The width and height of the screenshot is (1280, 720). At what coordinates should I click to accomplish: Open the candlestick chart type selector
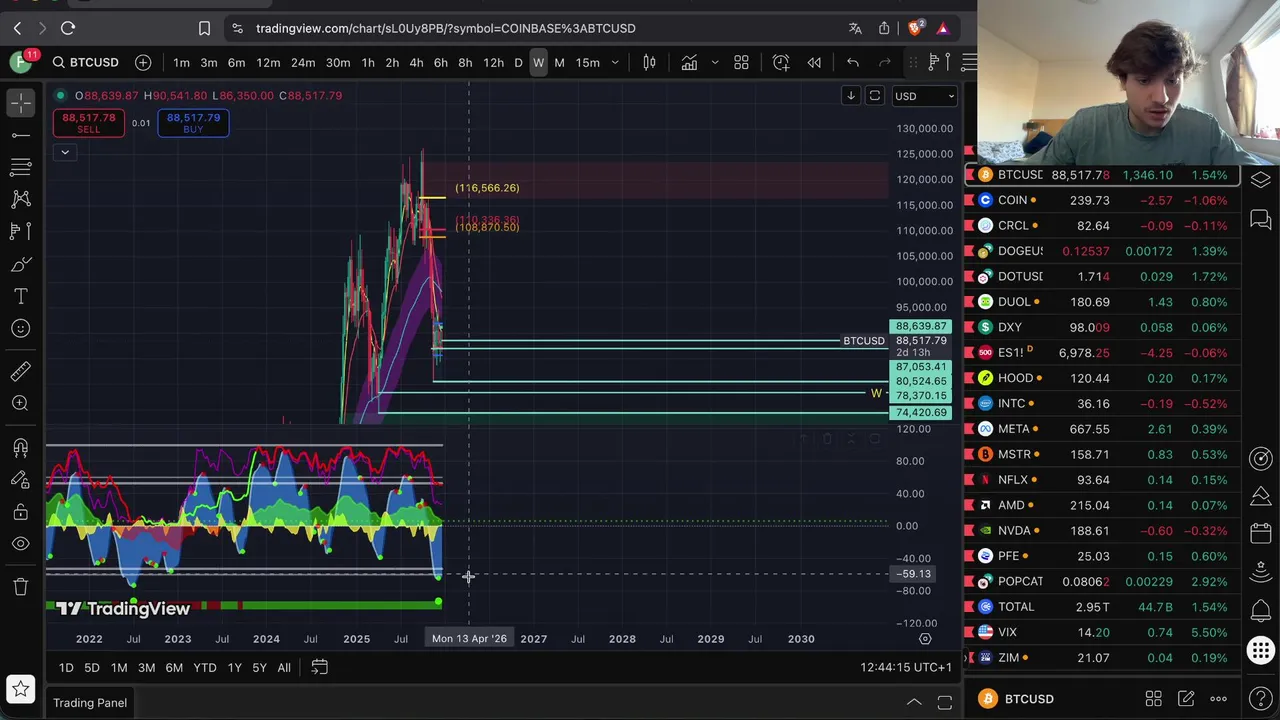click(x=649, y=63)
